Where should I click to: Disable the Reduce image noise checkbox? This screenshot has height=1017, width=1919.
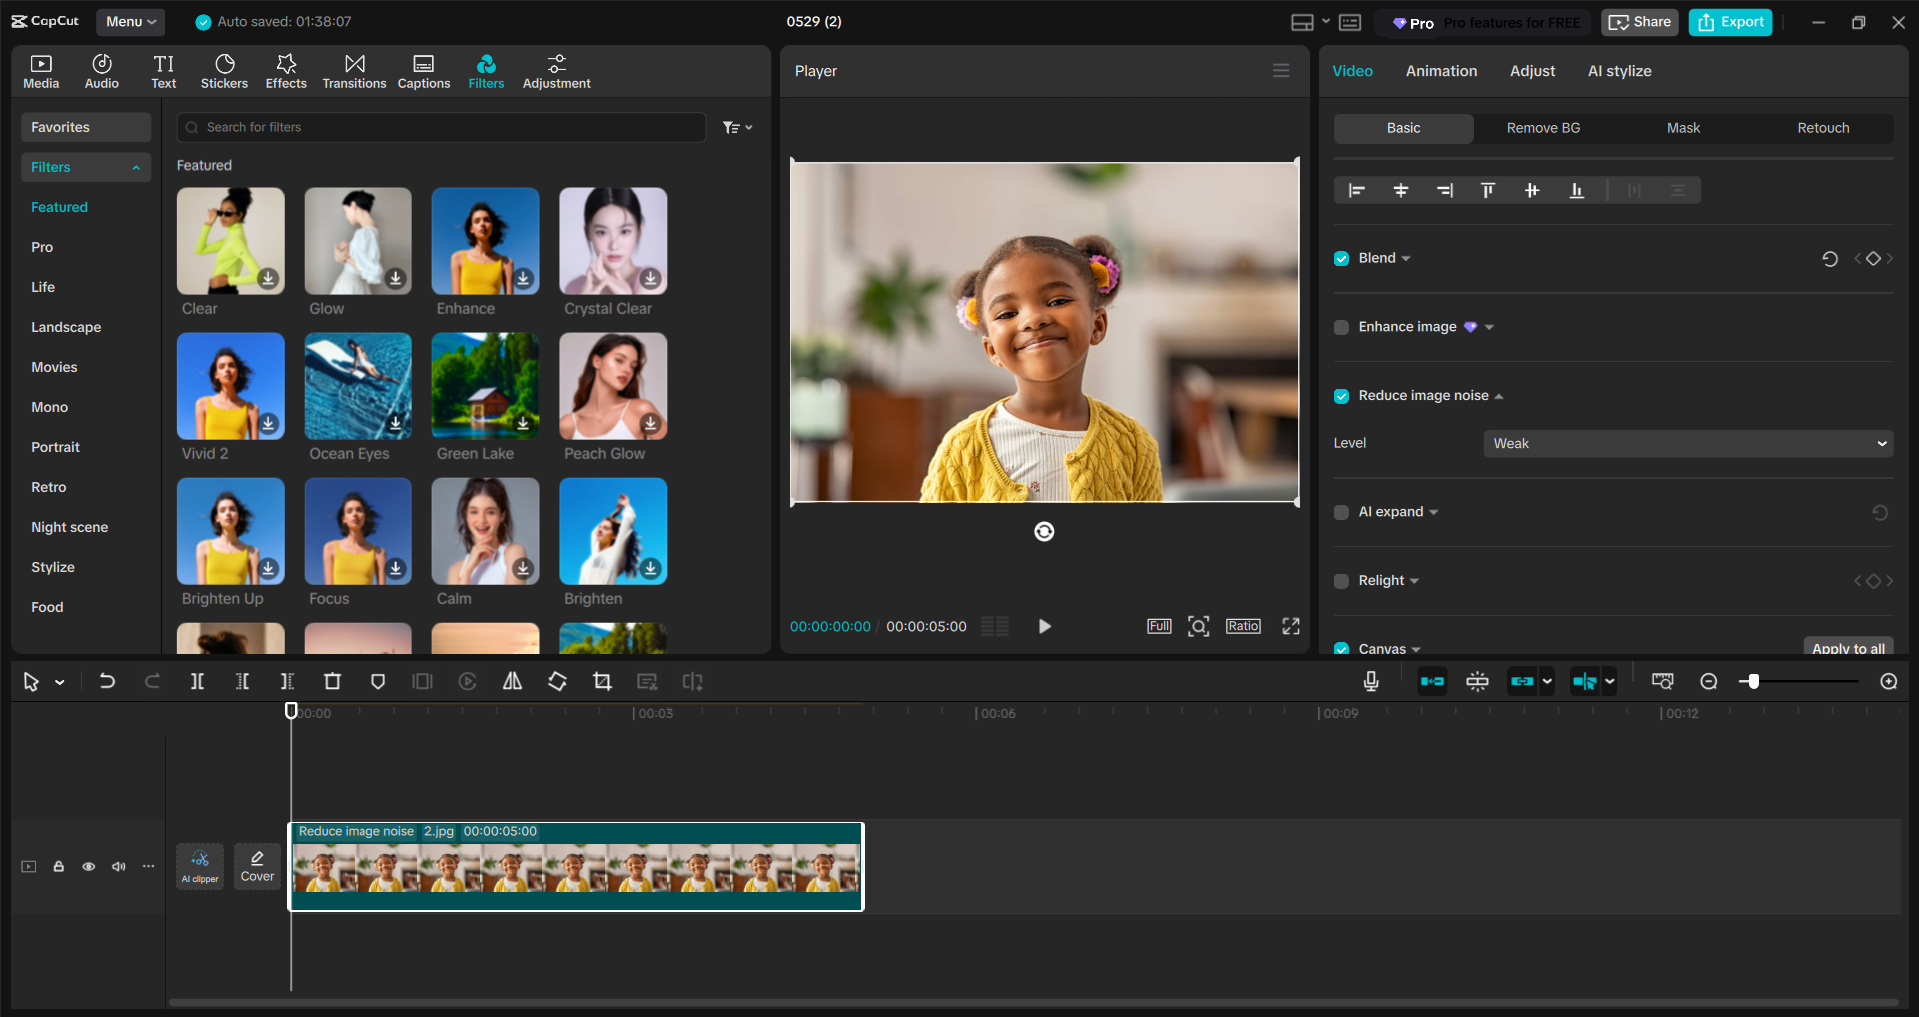pyautogui.click(x=1341, y=395)
